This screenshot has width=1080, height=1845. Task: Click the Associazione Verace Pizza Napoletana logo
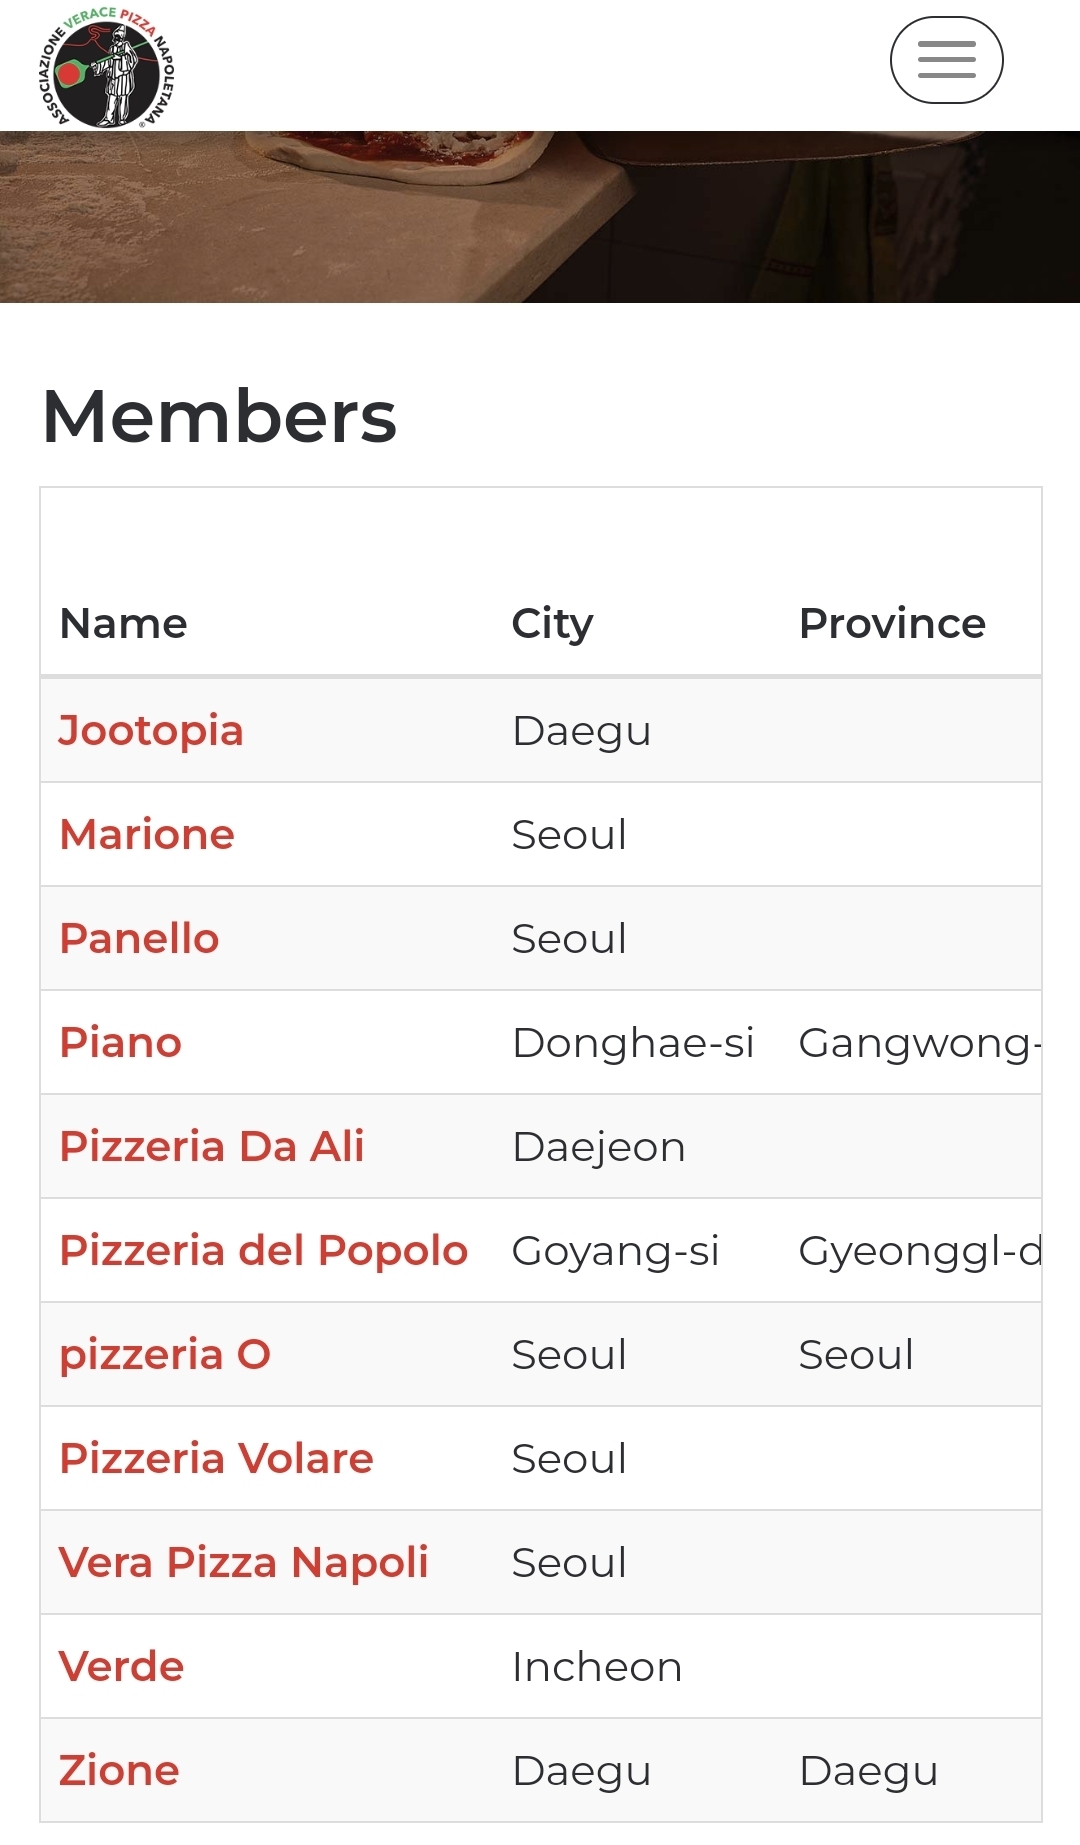point(108,67)
